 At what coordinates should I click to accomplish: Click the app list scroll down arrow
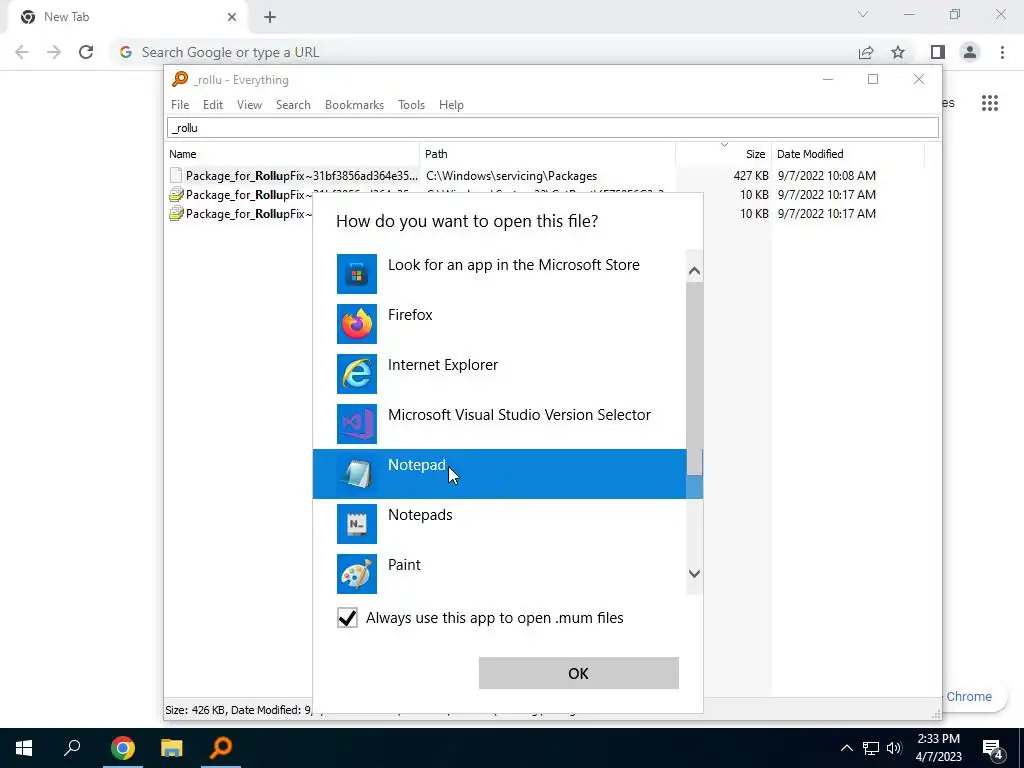click(695, 573)
